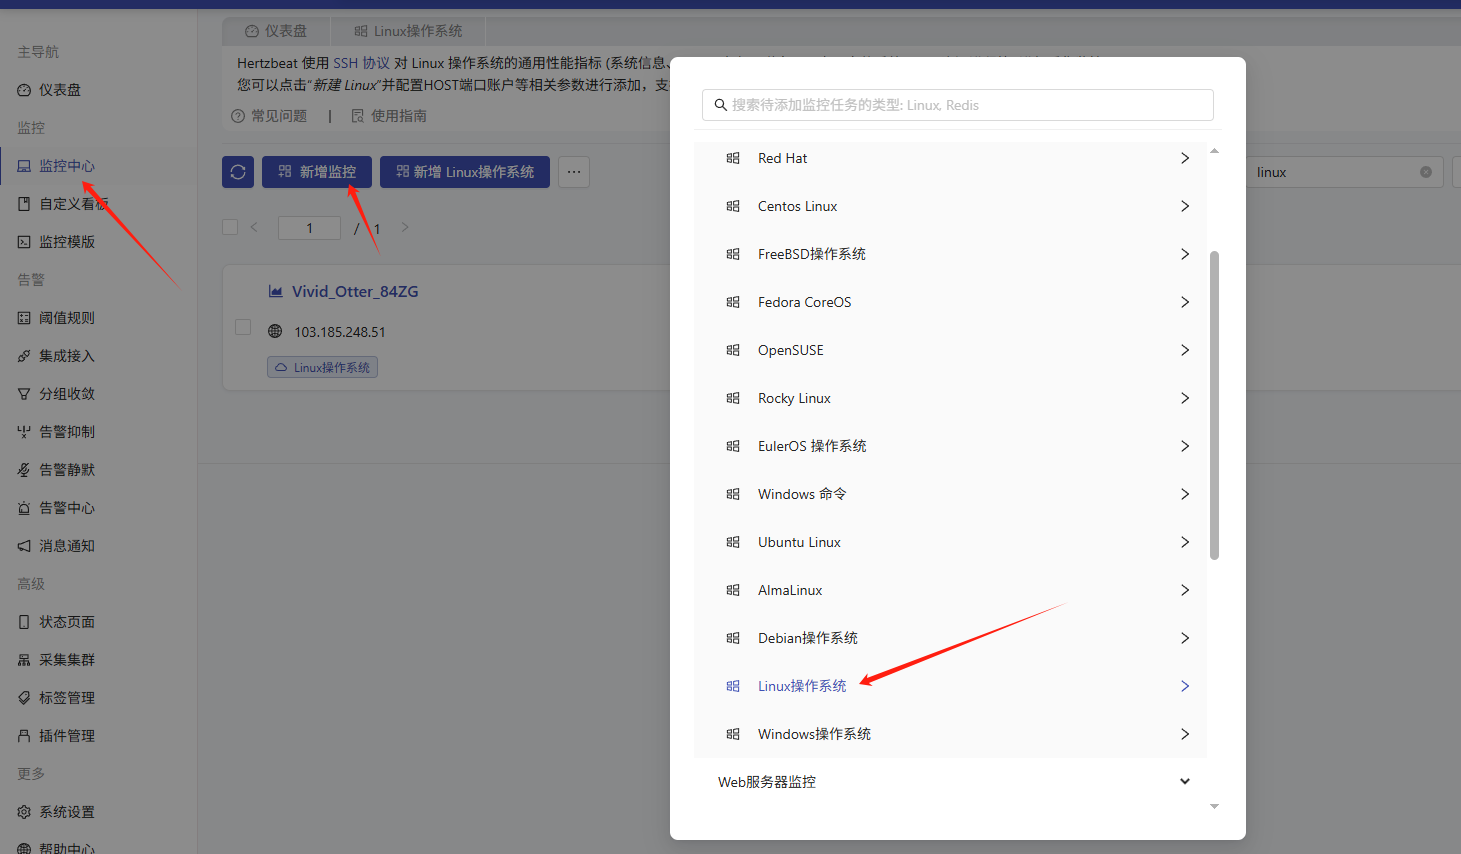Click the chevron on OpenSUSE row
The width and height of the screenshot is (1461, 854).
pyautogui.click(x=1185, y=350)
